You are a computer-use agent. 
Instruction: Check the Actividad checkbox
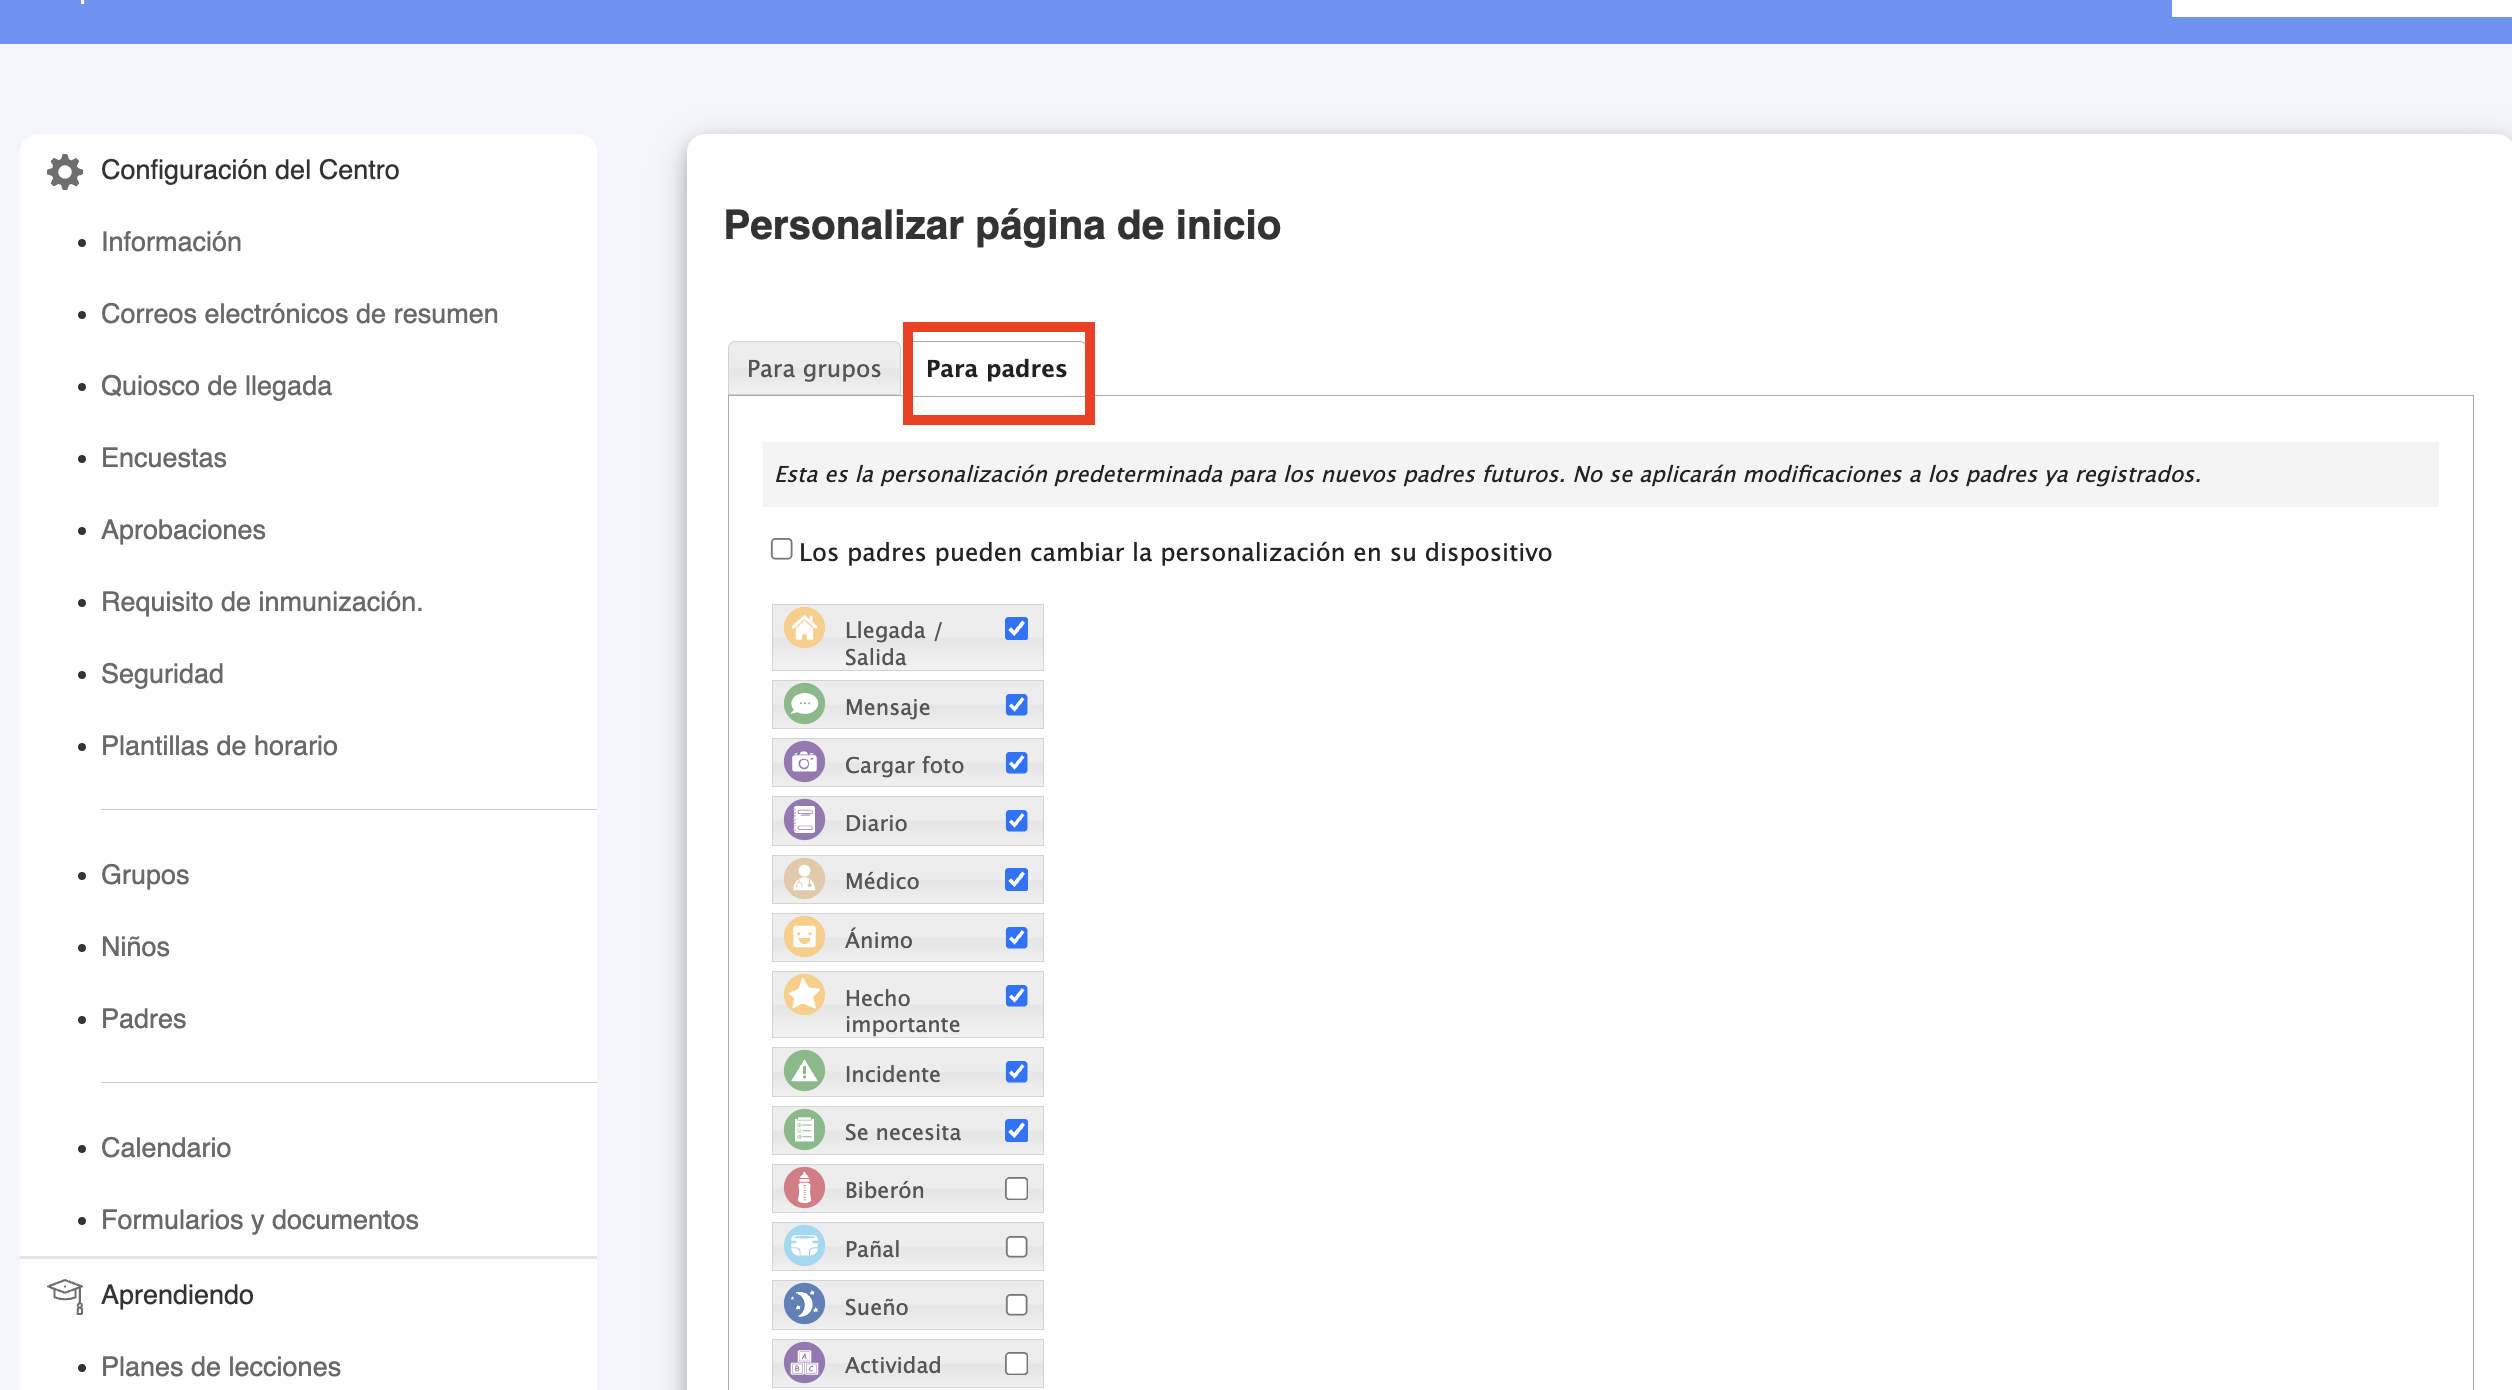tap(1016, 1363)
